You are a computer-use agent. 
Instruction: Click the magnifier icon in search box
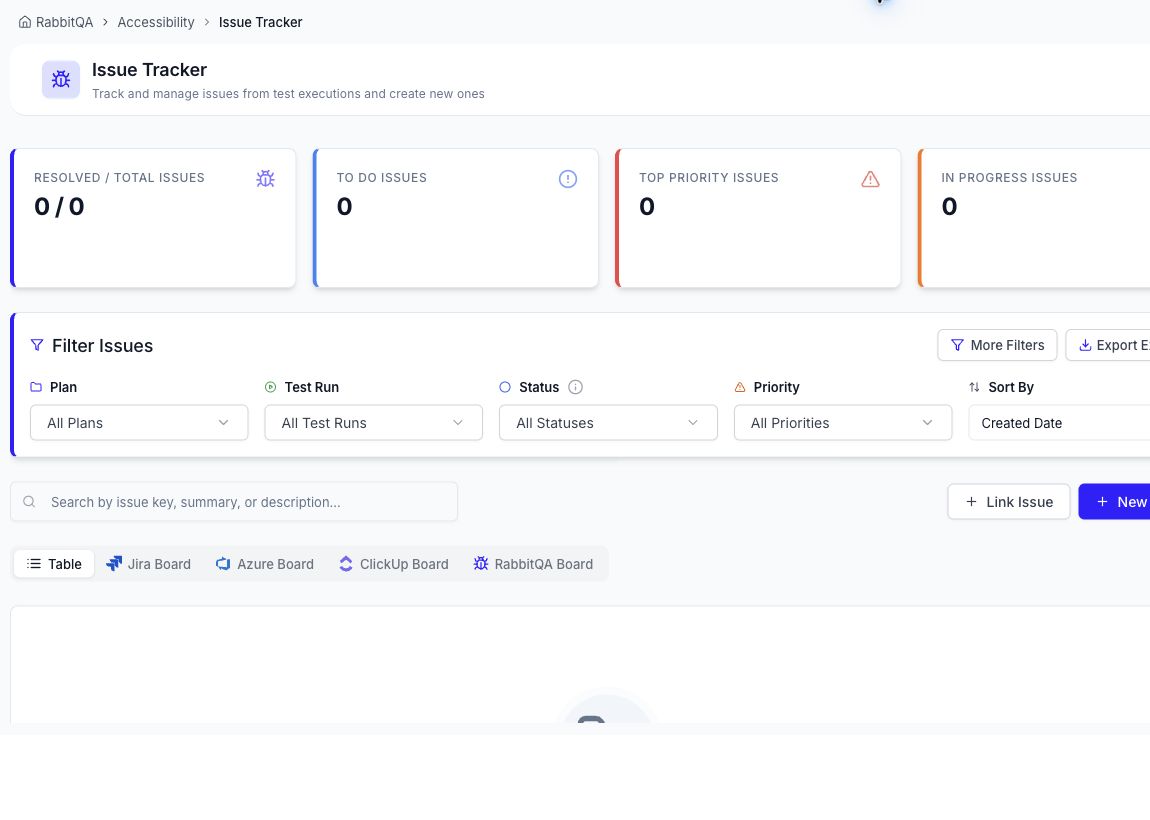(x=29, y=502)
